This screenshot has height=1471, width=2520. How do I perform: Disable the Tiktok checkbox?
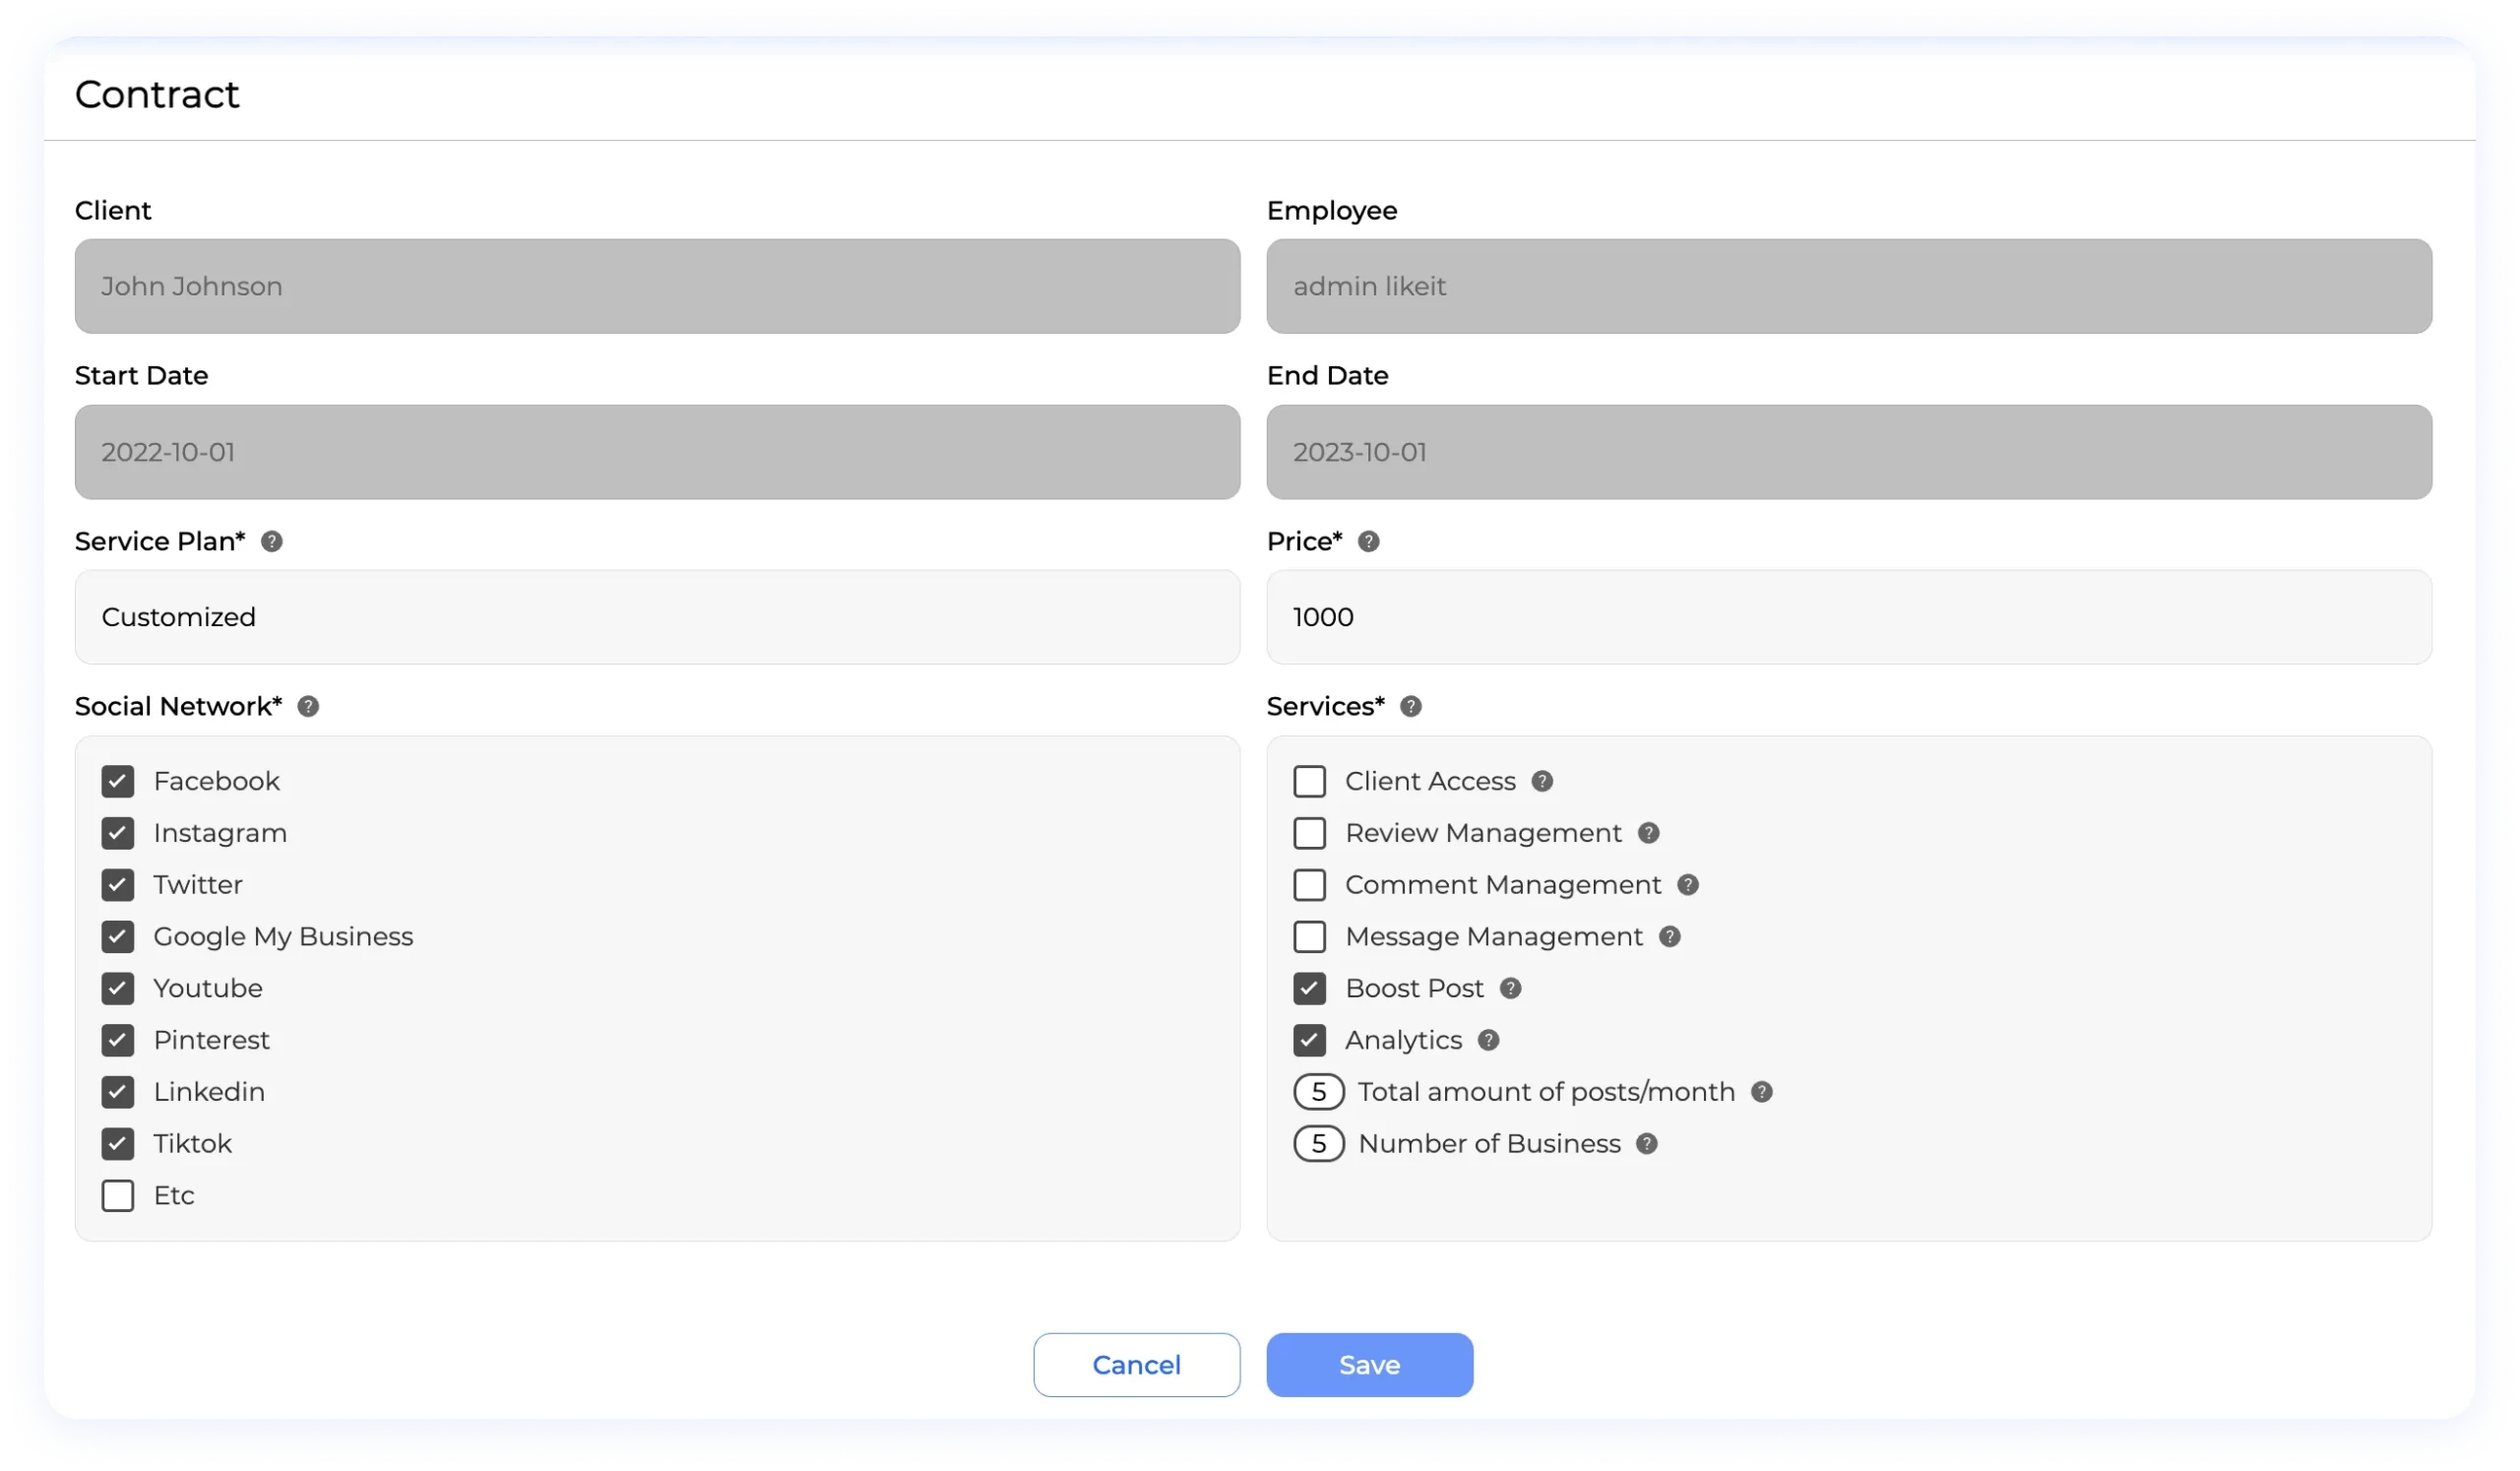click(118, 1143)
